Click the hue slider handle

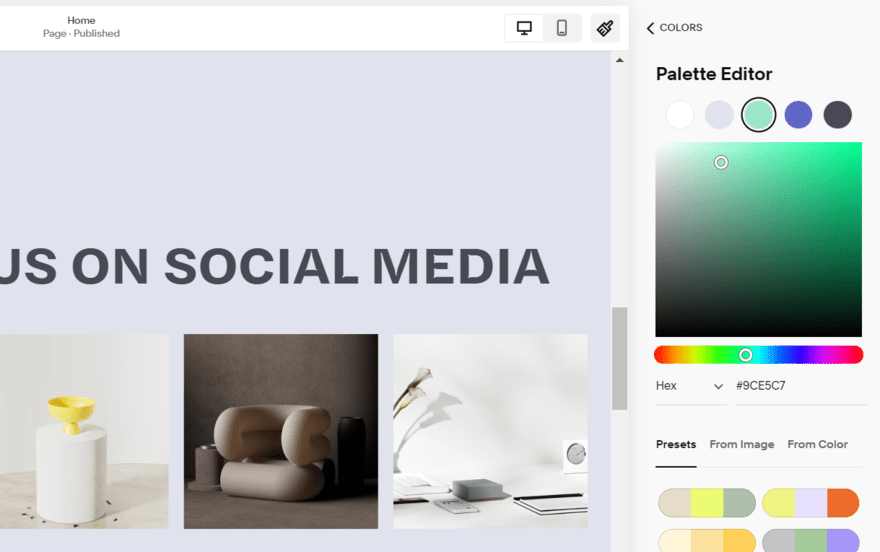point(745,355)
